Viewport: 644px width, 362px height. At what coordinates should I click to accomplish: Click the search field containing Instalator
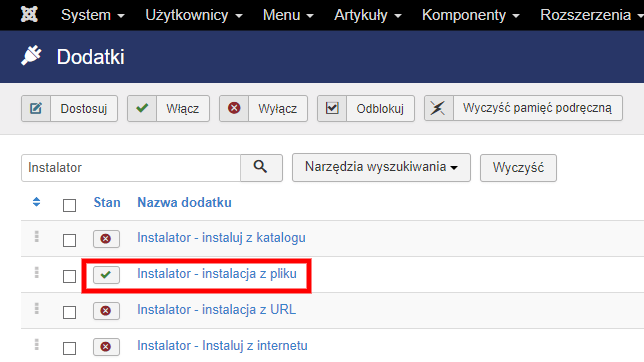click(x=131, y=168)
